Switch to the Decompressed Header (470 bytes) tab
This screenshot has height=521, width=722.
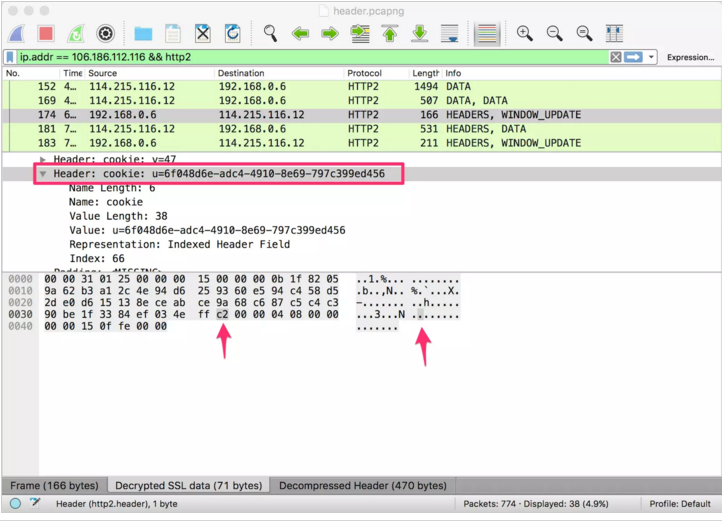(x=362, y=486)
